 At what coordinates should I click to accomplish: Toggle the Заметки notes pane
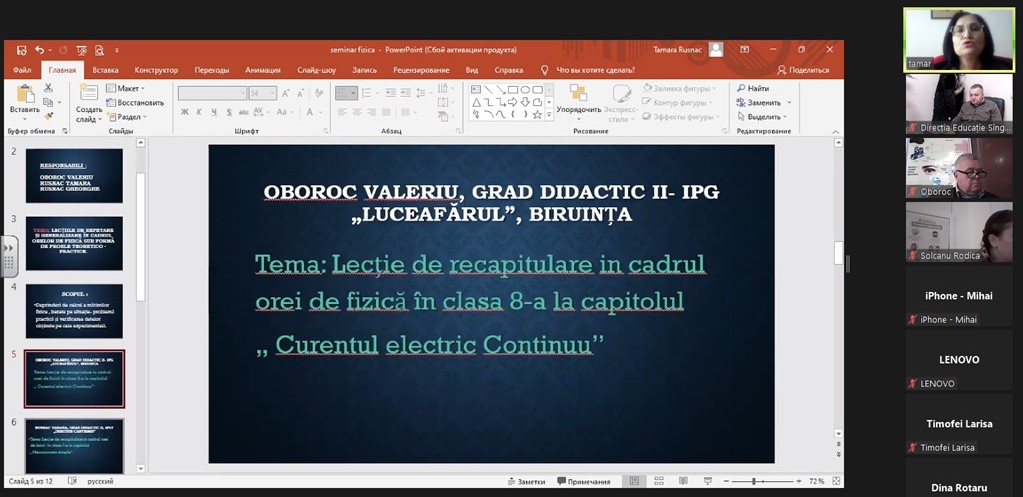[x=531, y=481]
